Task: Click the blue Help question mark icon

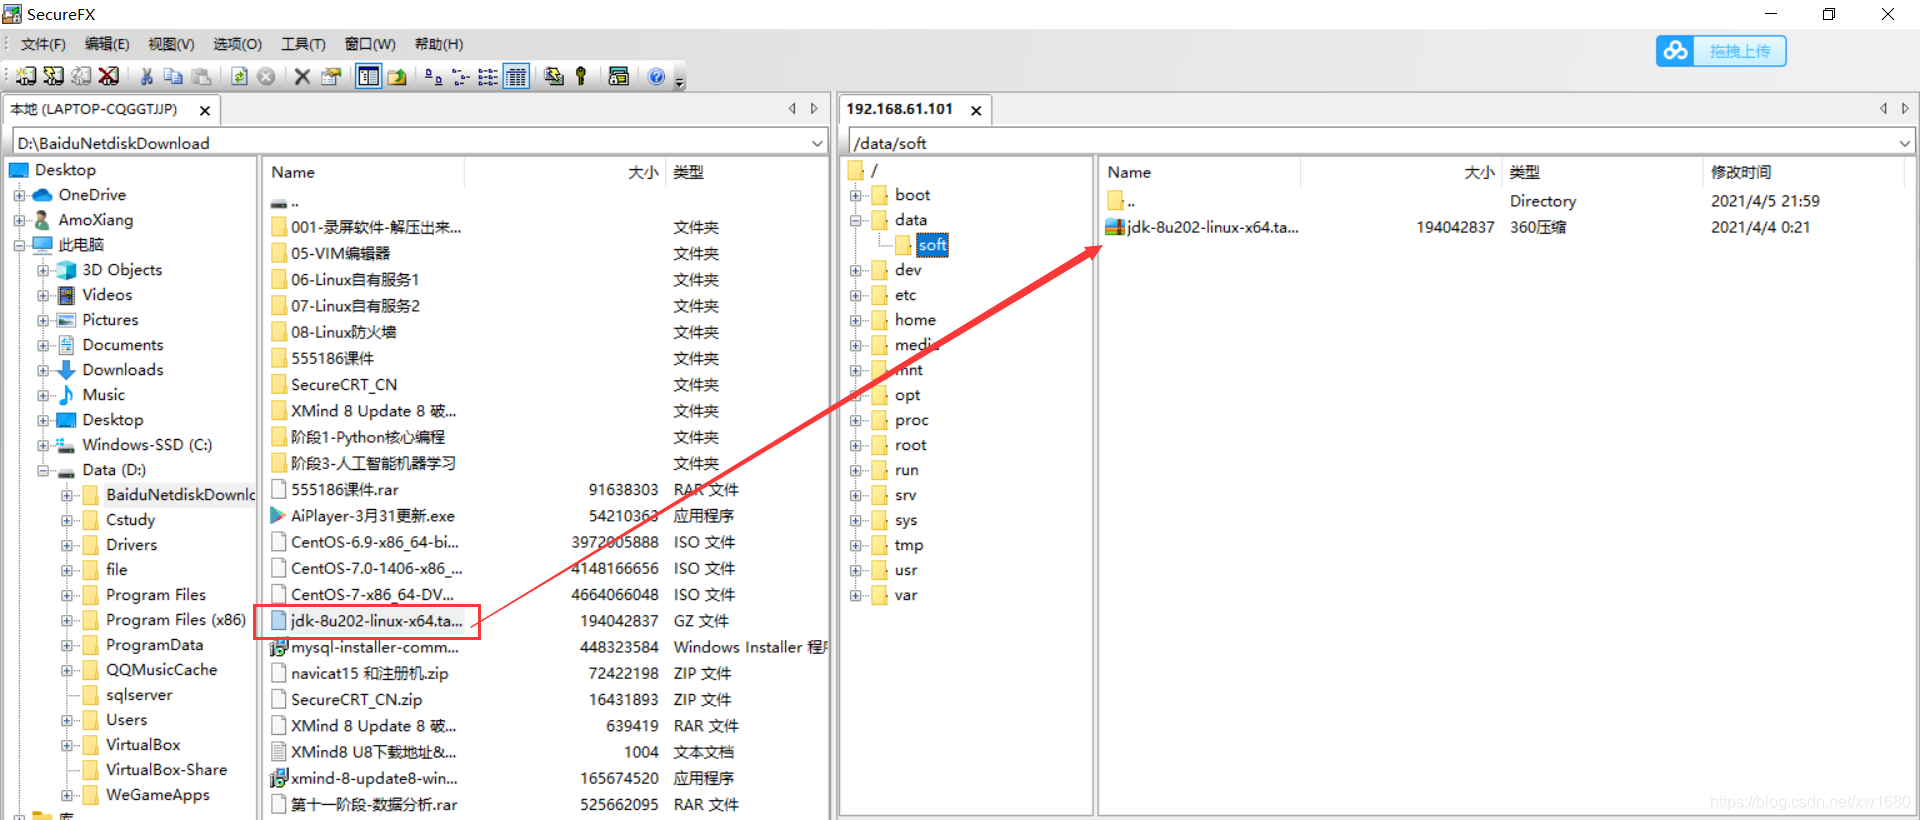Action: pyautogui.click(x=656, y=76)
